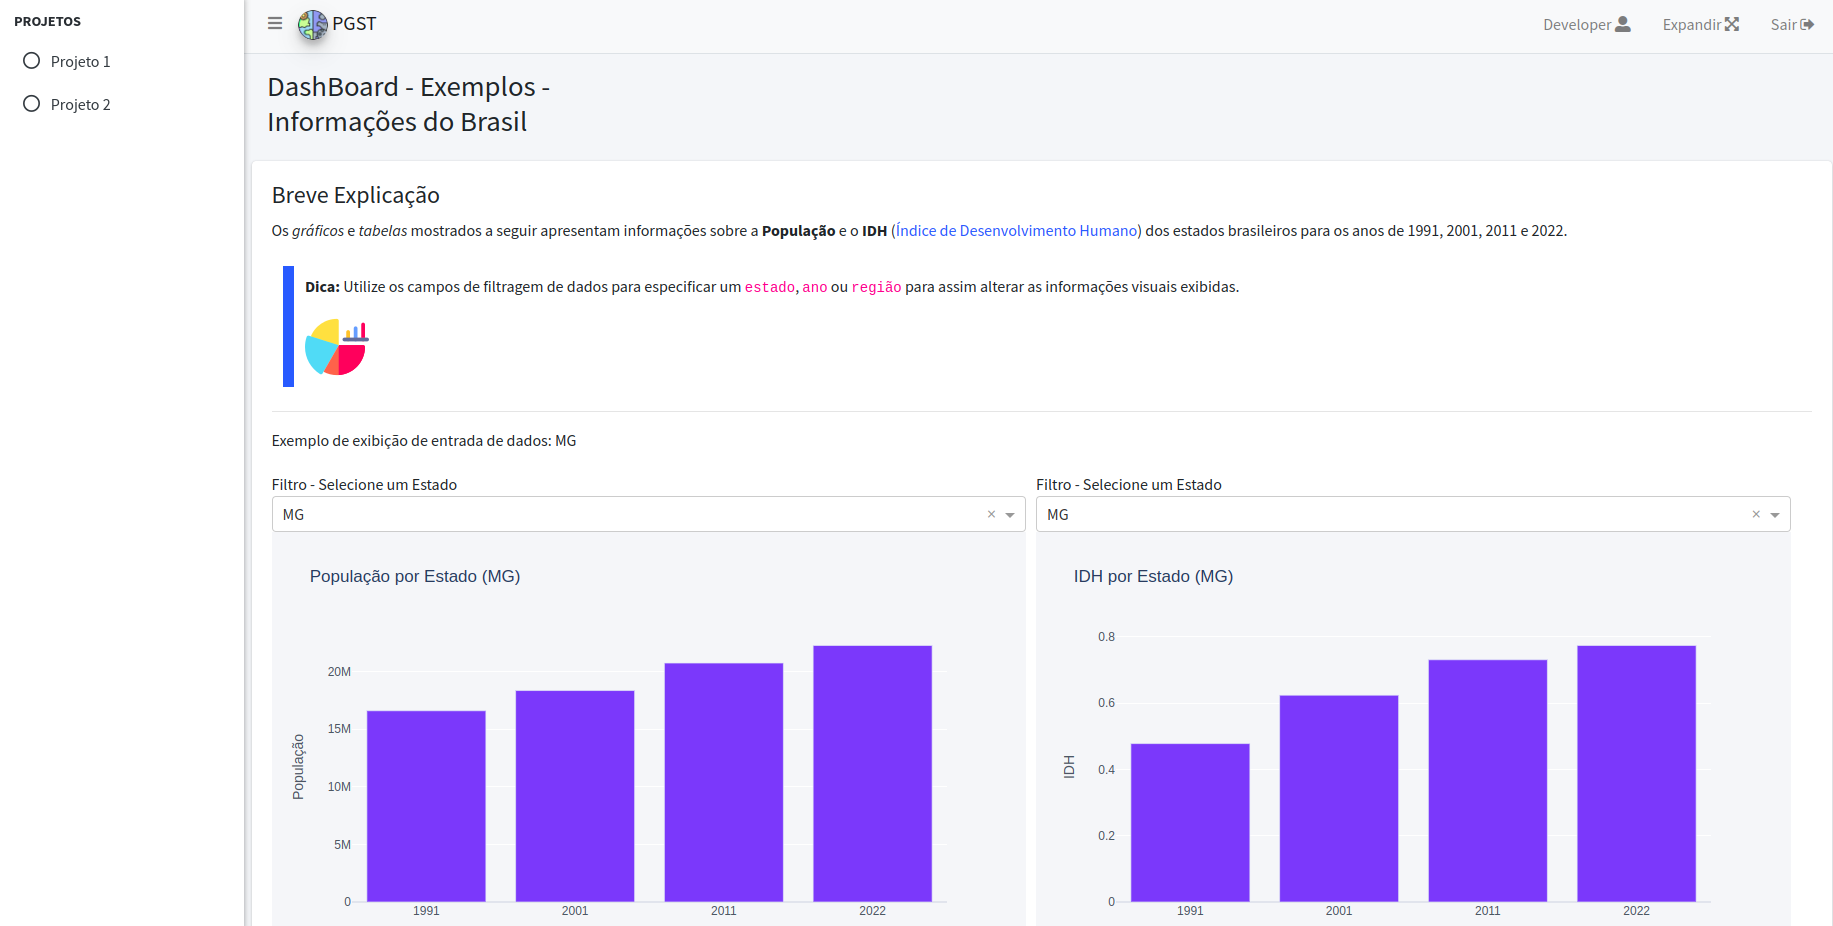Open the Índice de Desenvolvimento Humano link
Viewport: 1833px width, 926px height.
1016,230
